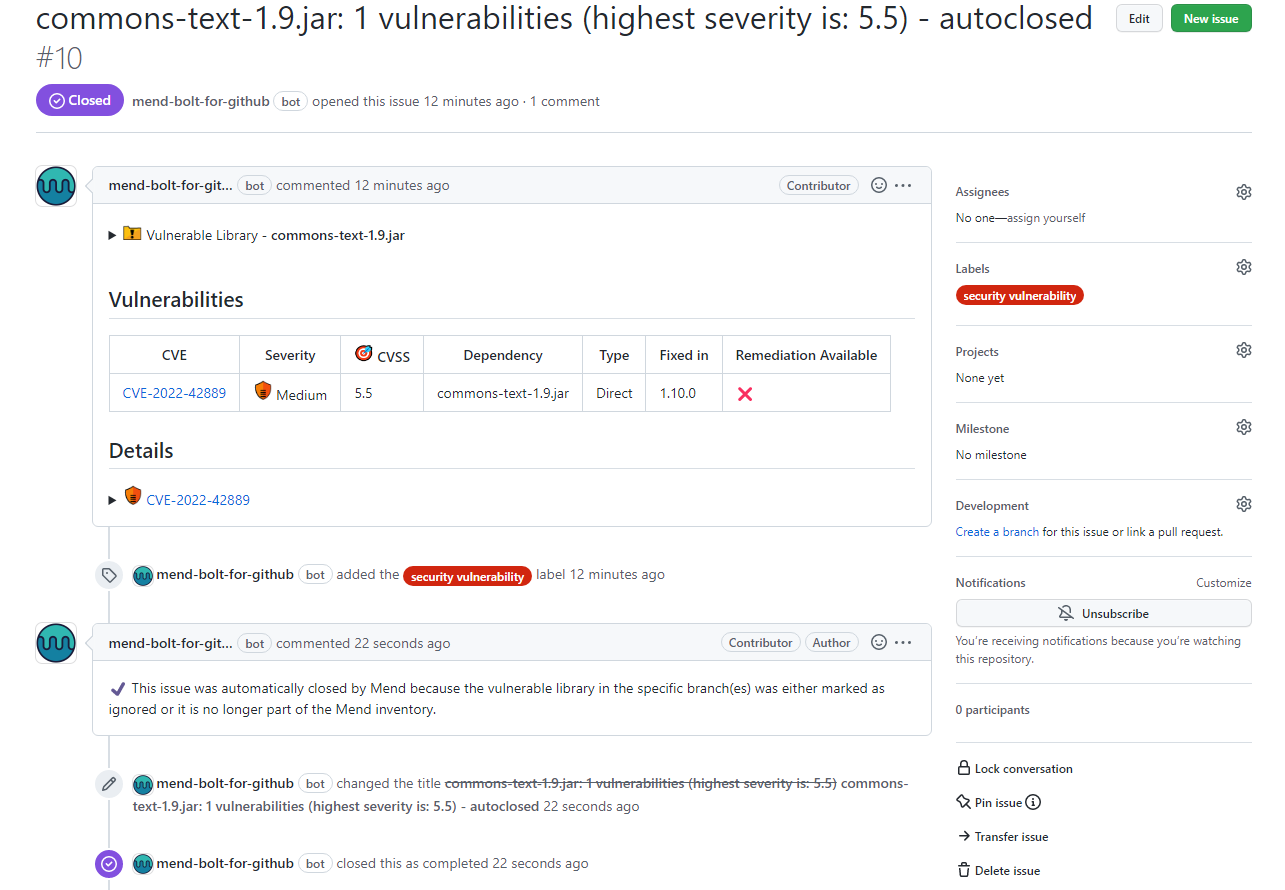
Task: Open three-dot menu on first comment
Action: [x=903, y=185]
